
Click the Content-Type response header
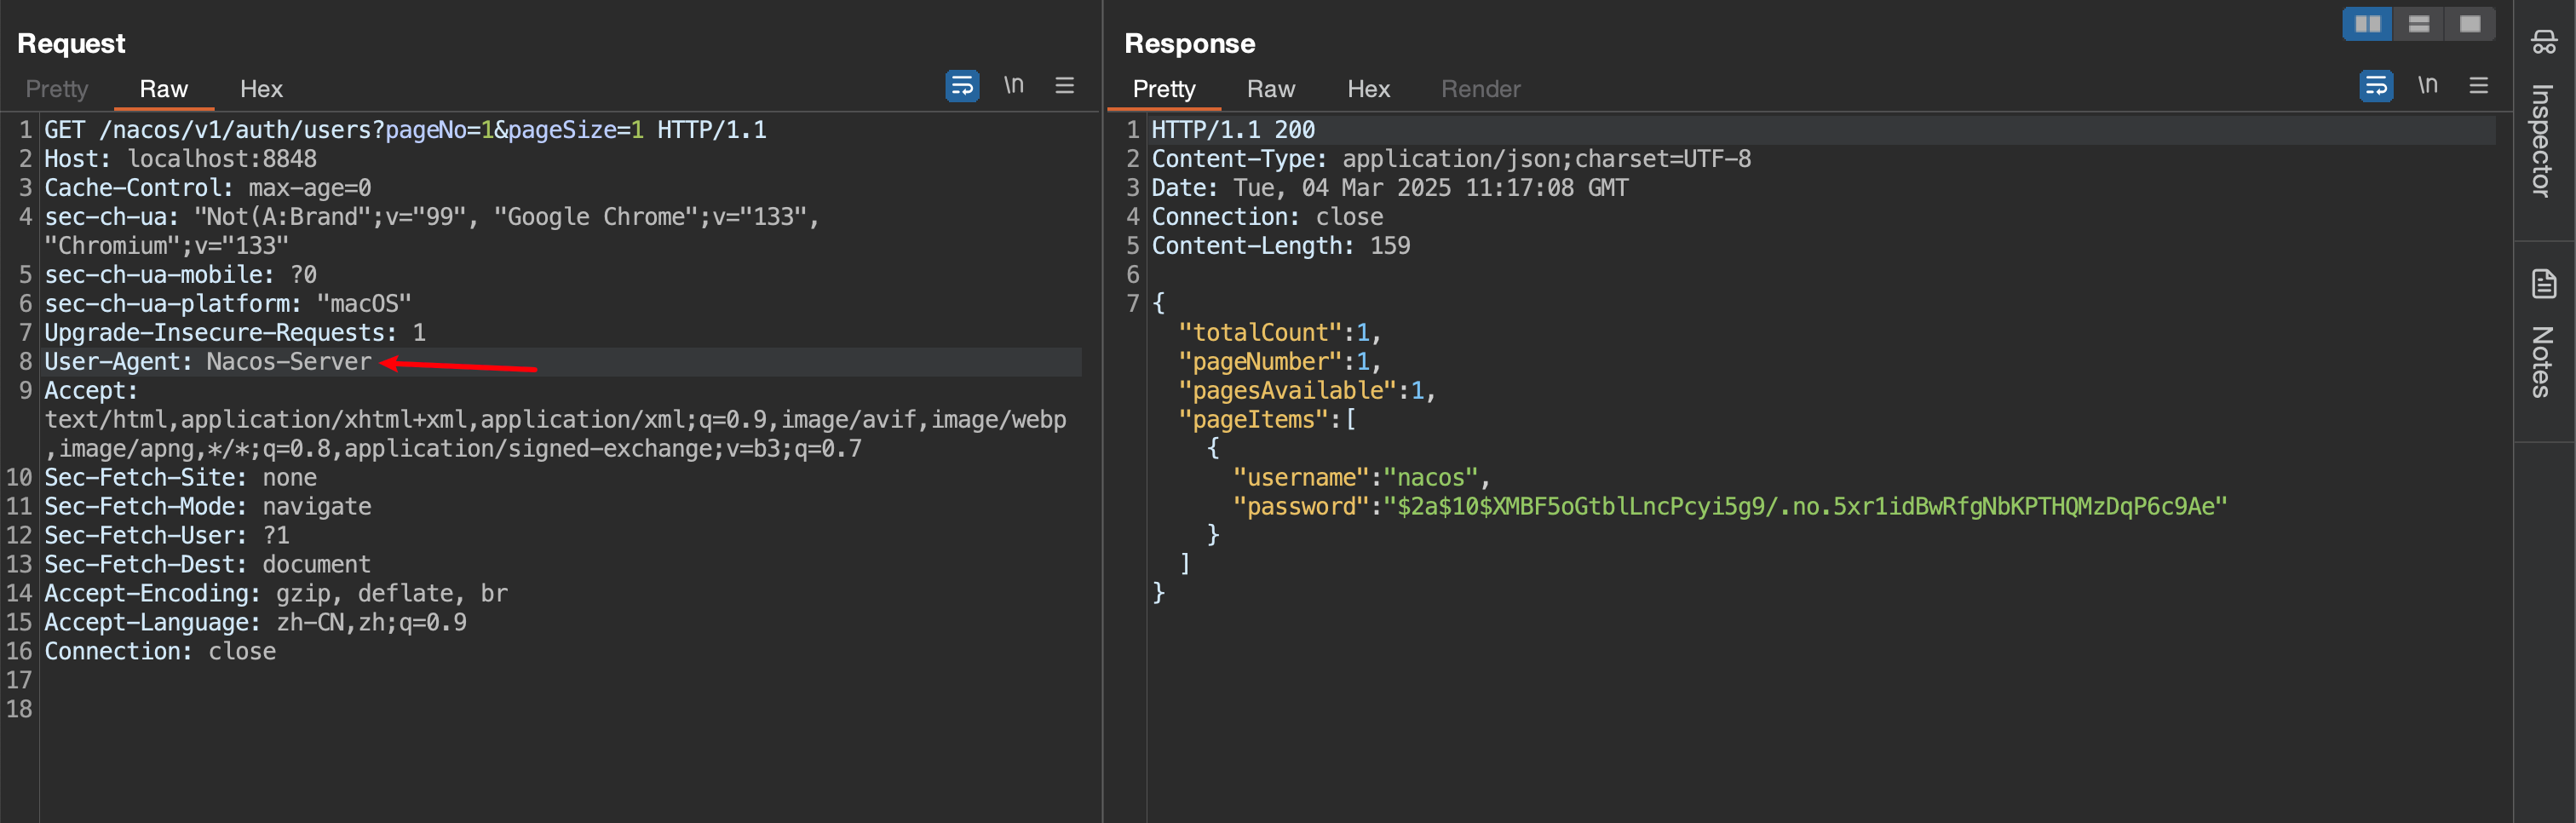[x=1451, y=159]
